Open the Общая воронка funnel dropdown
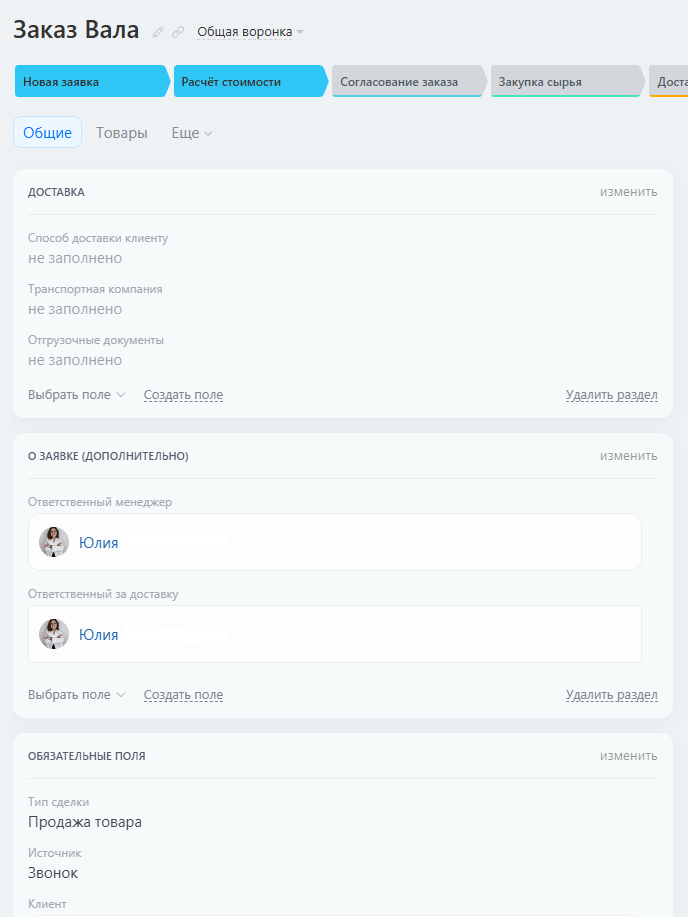The height and width of the screenshot is (917, 688). pyautogui.click(x=250, y=32)
